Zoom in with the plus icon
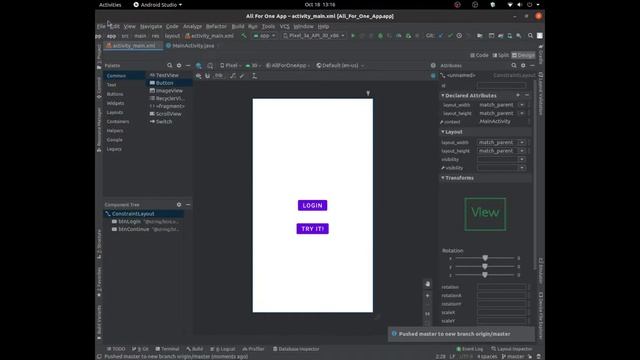 tap(427, 296)
